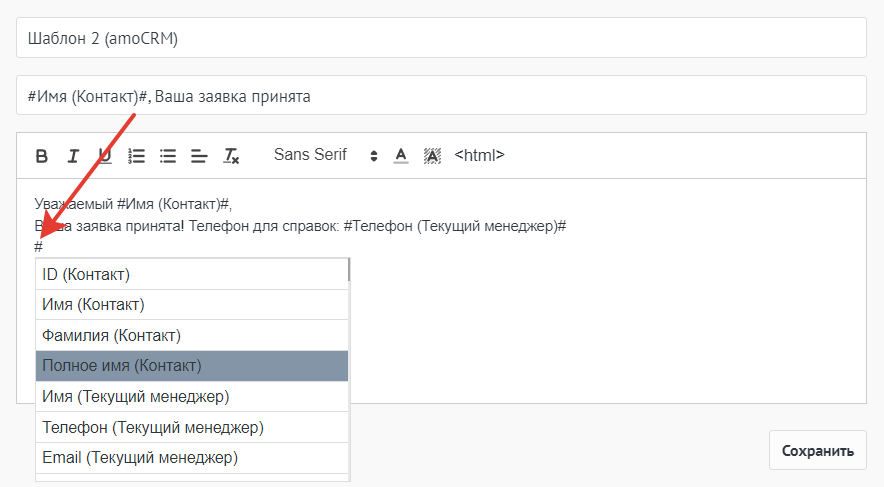The height and width of the screenshot is (487, 884).
Task: Open the text alignment option
Action: [199, 156]
